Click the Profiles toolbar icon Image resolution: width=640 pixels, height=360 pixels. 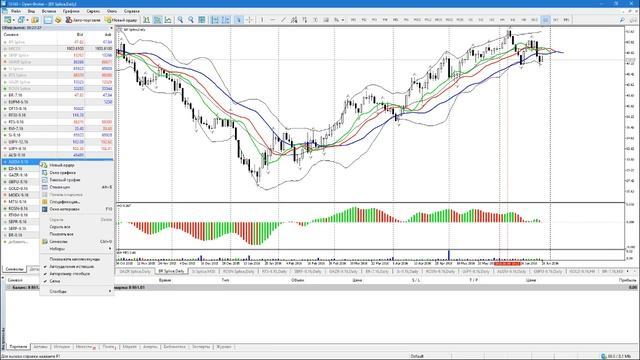point(21,20)
